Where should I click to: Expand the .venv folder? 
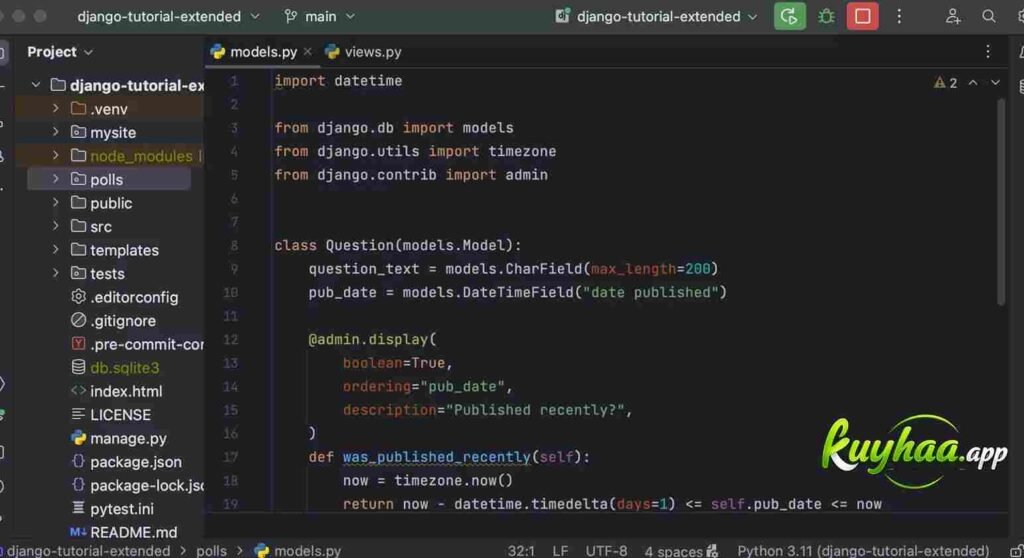click(x=56, y=108)
